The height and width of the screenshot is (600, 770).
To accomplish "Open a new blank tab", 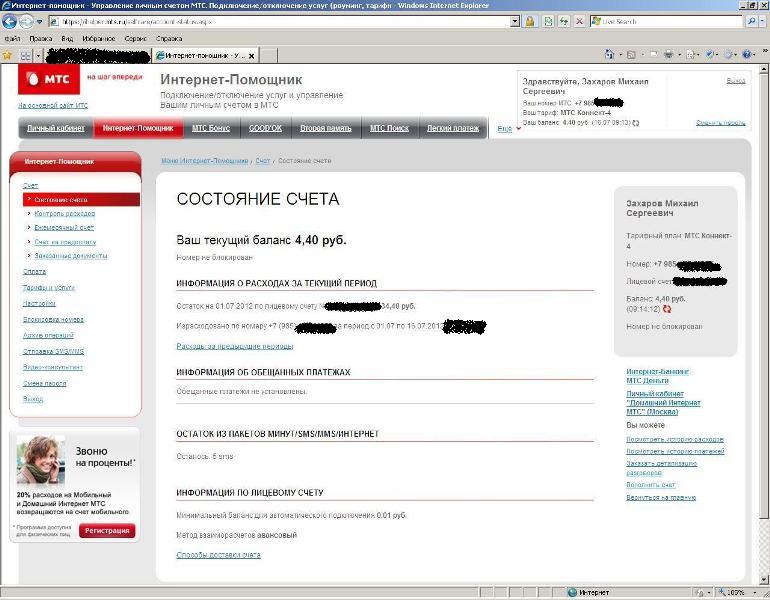I will tap(268, 55).
